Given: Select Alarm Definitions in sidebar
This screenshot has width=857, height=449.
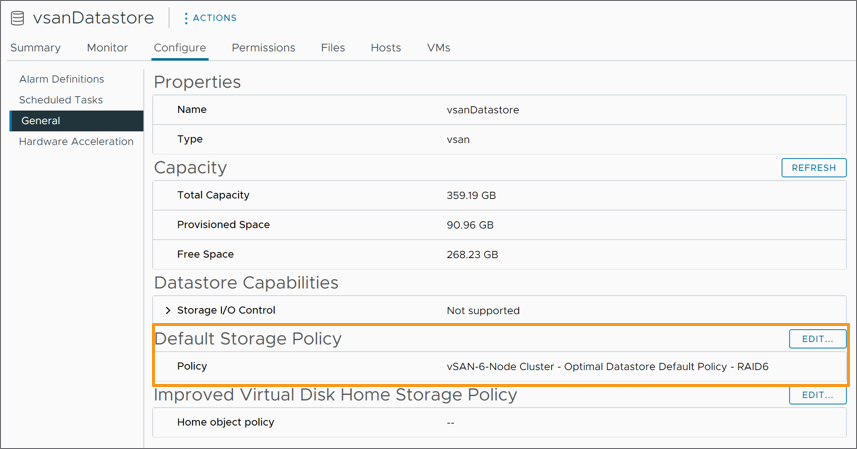Looking at the screenshot, I should [x=61, y=79].
